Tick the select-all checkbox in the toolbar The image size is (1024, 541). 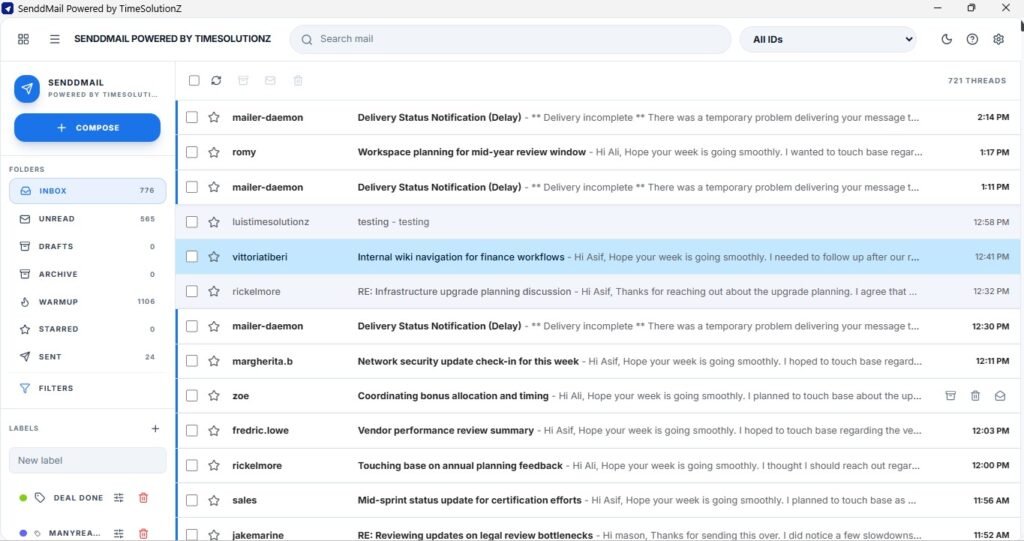pos(193,80)
